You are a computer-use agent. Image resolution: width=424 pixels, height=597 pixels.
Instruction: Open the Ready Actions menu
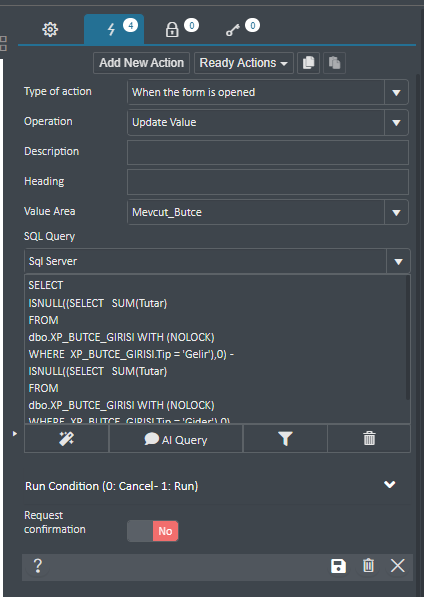[244, 63]
